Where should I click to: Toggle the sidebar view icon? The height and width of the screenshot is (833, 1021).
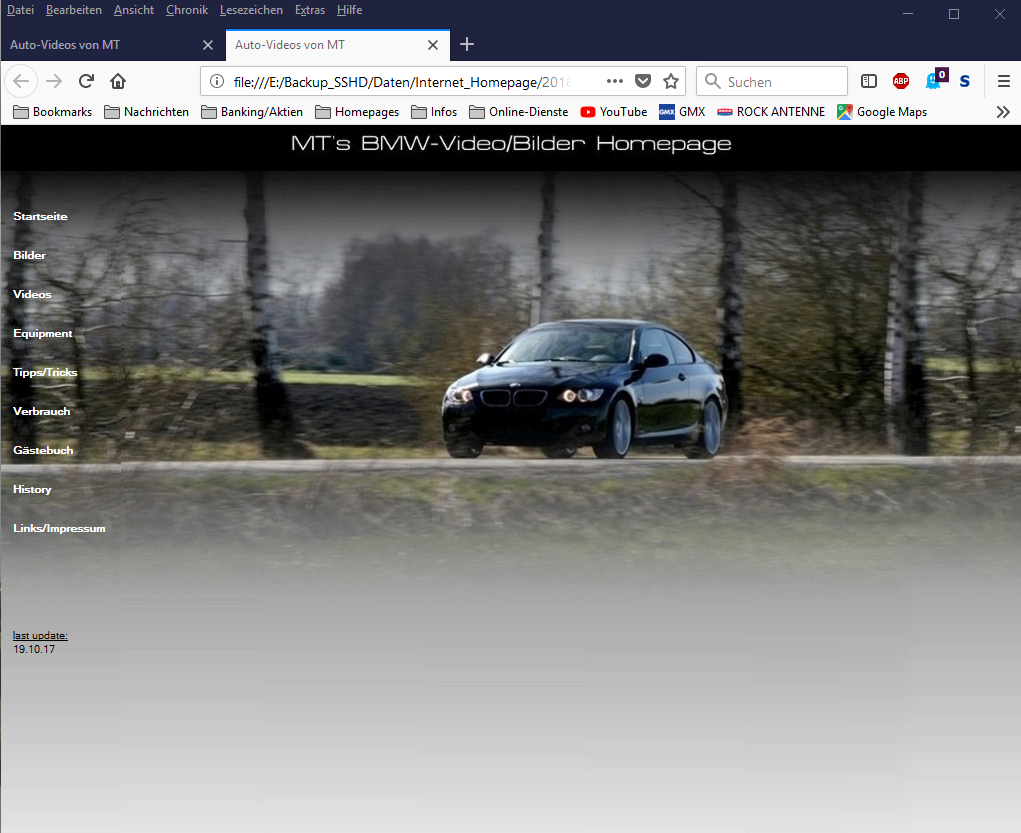pyautogui.click(x=869, y=81)
